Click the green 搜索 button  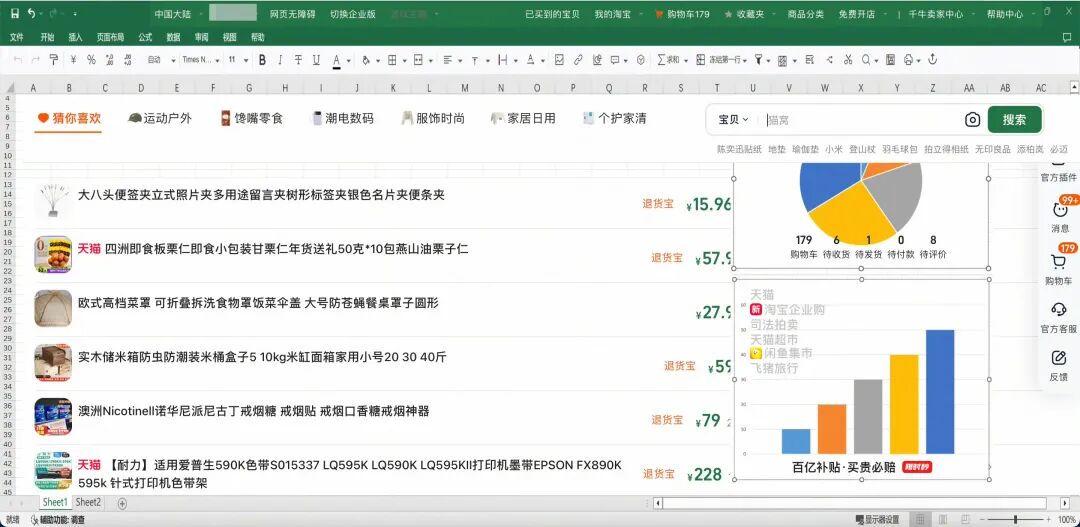pos(1014,120)
